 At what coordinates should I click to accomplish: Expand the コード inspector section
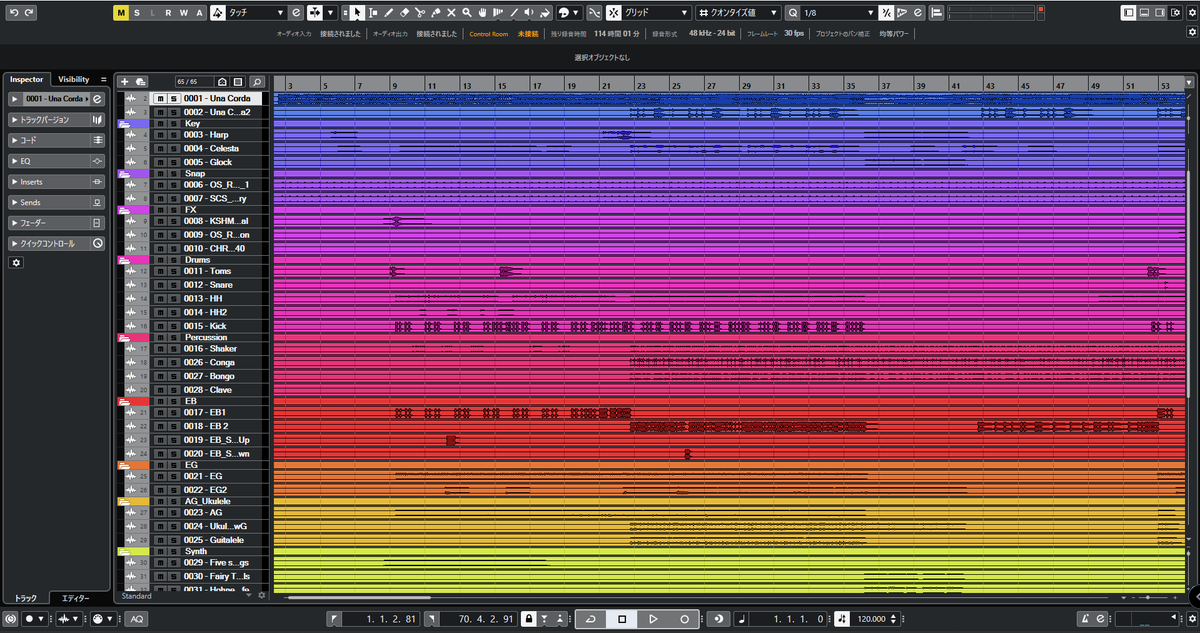(x=56, y=141)
